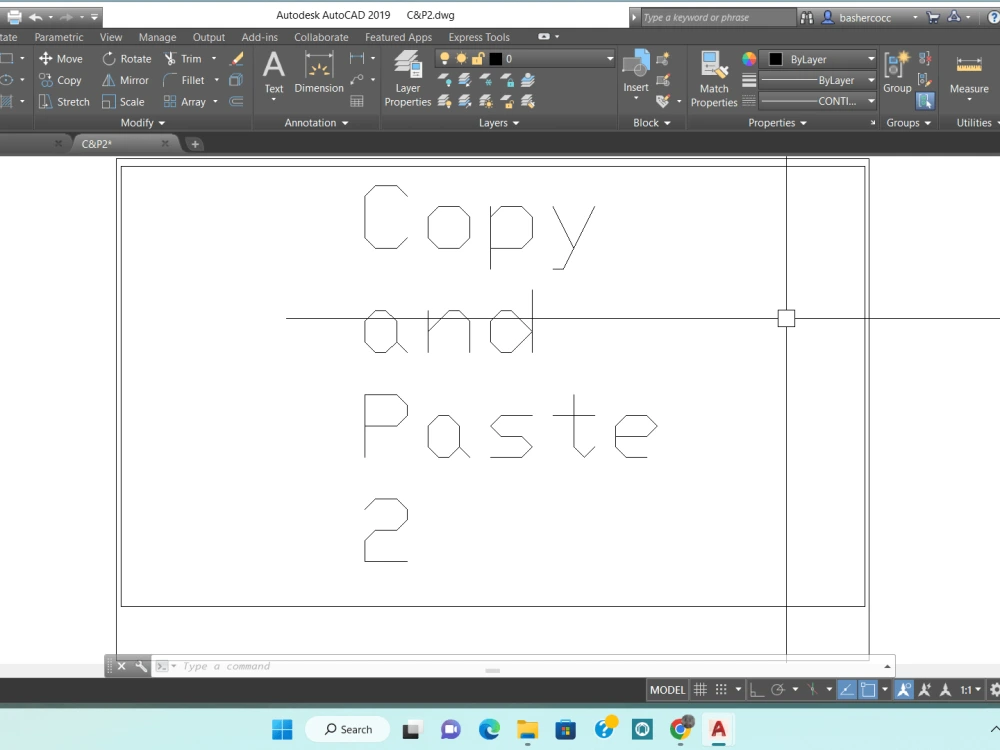This screenshot has width=1000, height=750.
Task: Click the Dimension tool
Action: tap(319, 74)
